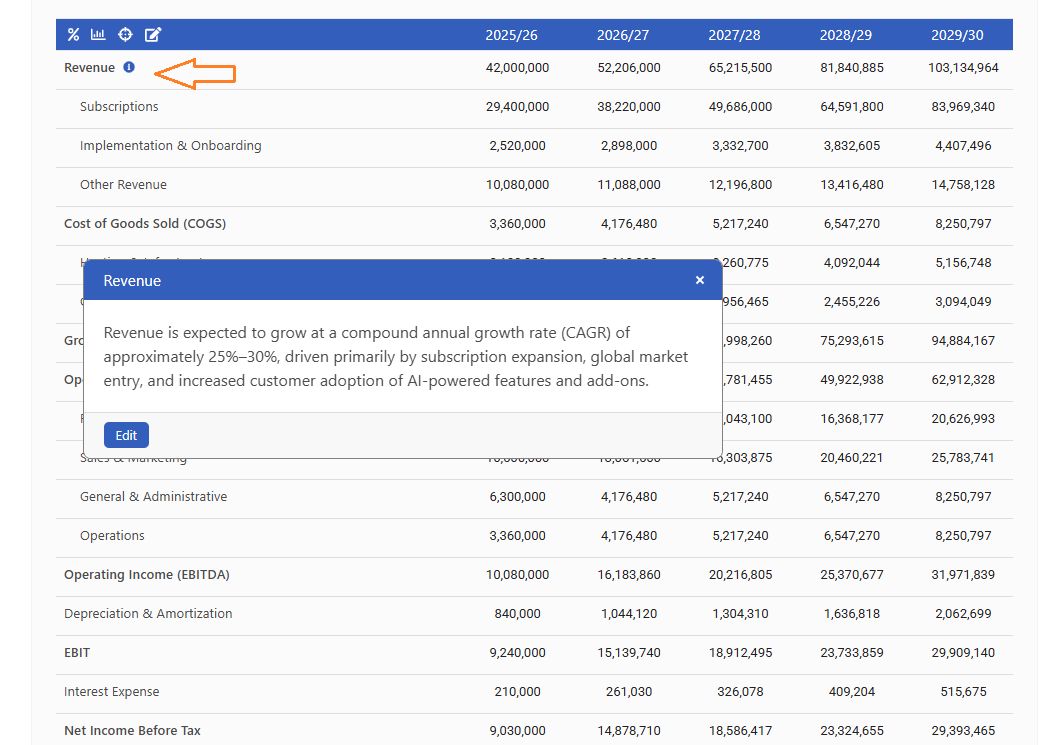The image size is (1058, 745).
Task: Click the Interest Expense row label
Action: [x=111, y=692]
